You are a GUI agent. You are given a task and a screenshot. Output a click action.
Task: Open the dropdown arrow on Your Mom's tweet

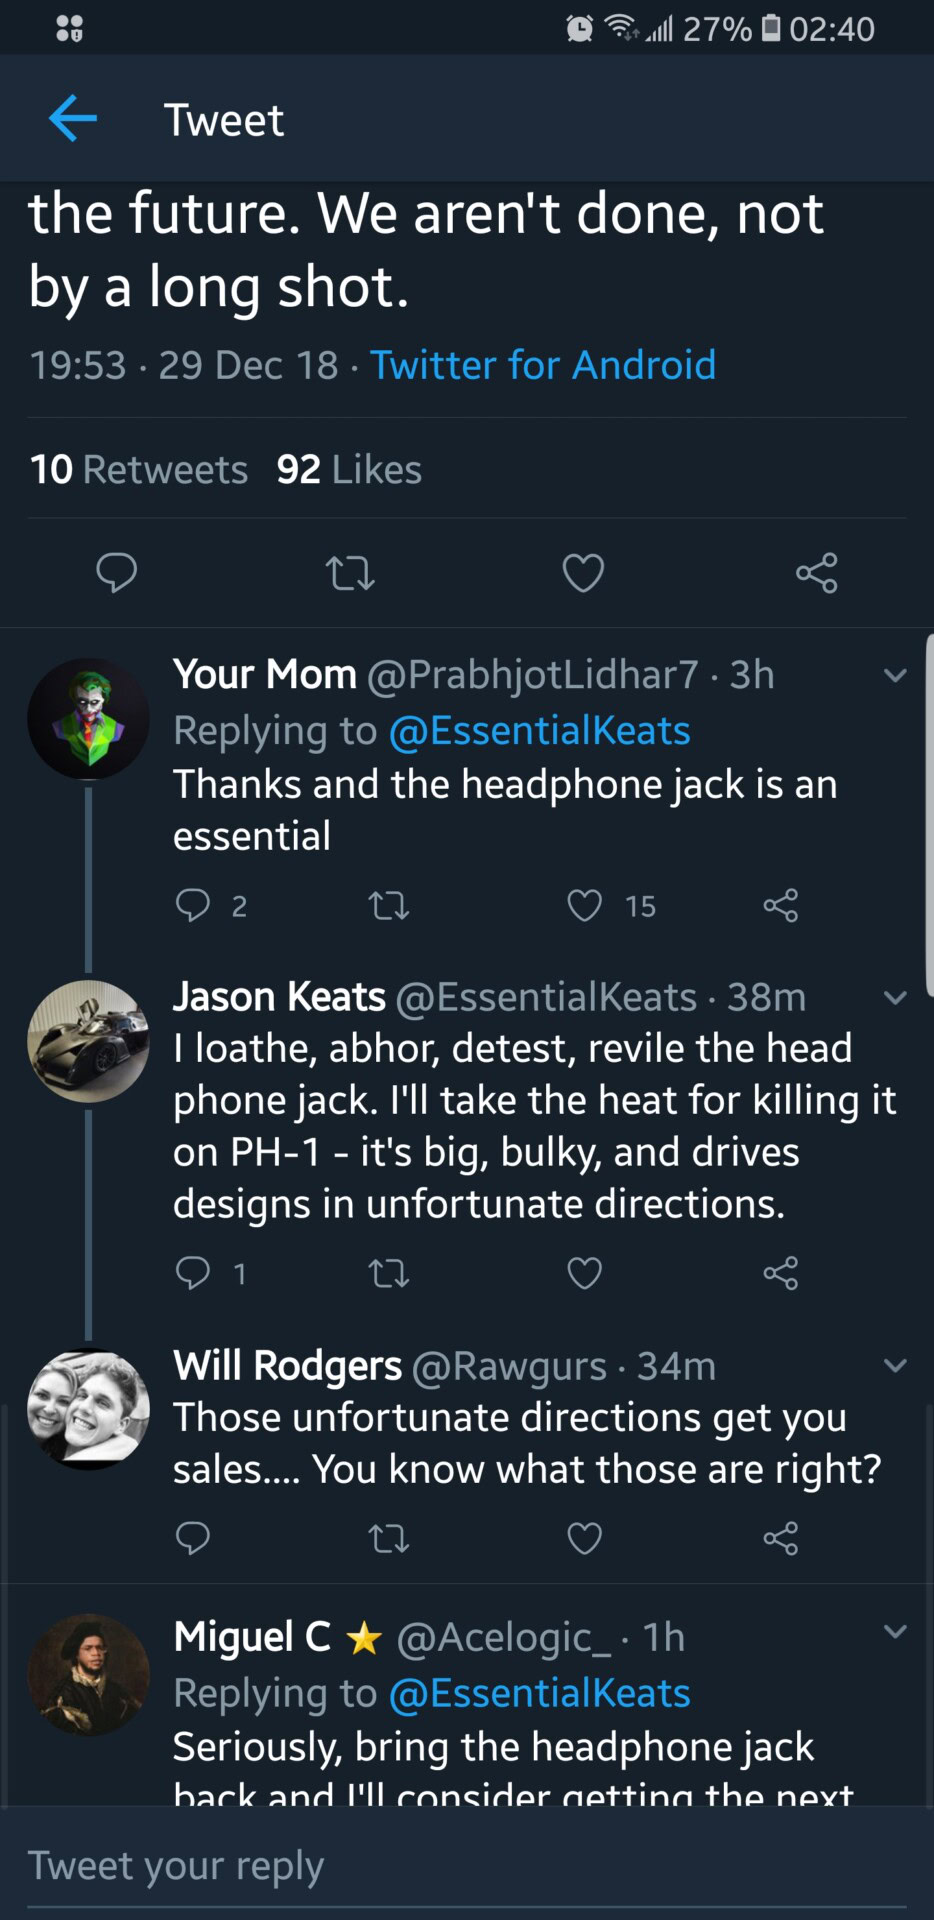pyautogui.click(x=895, y=676)
